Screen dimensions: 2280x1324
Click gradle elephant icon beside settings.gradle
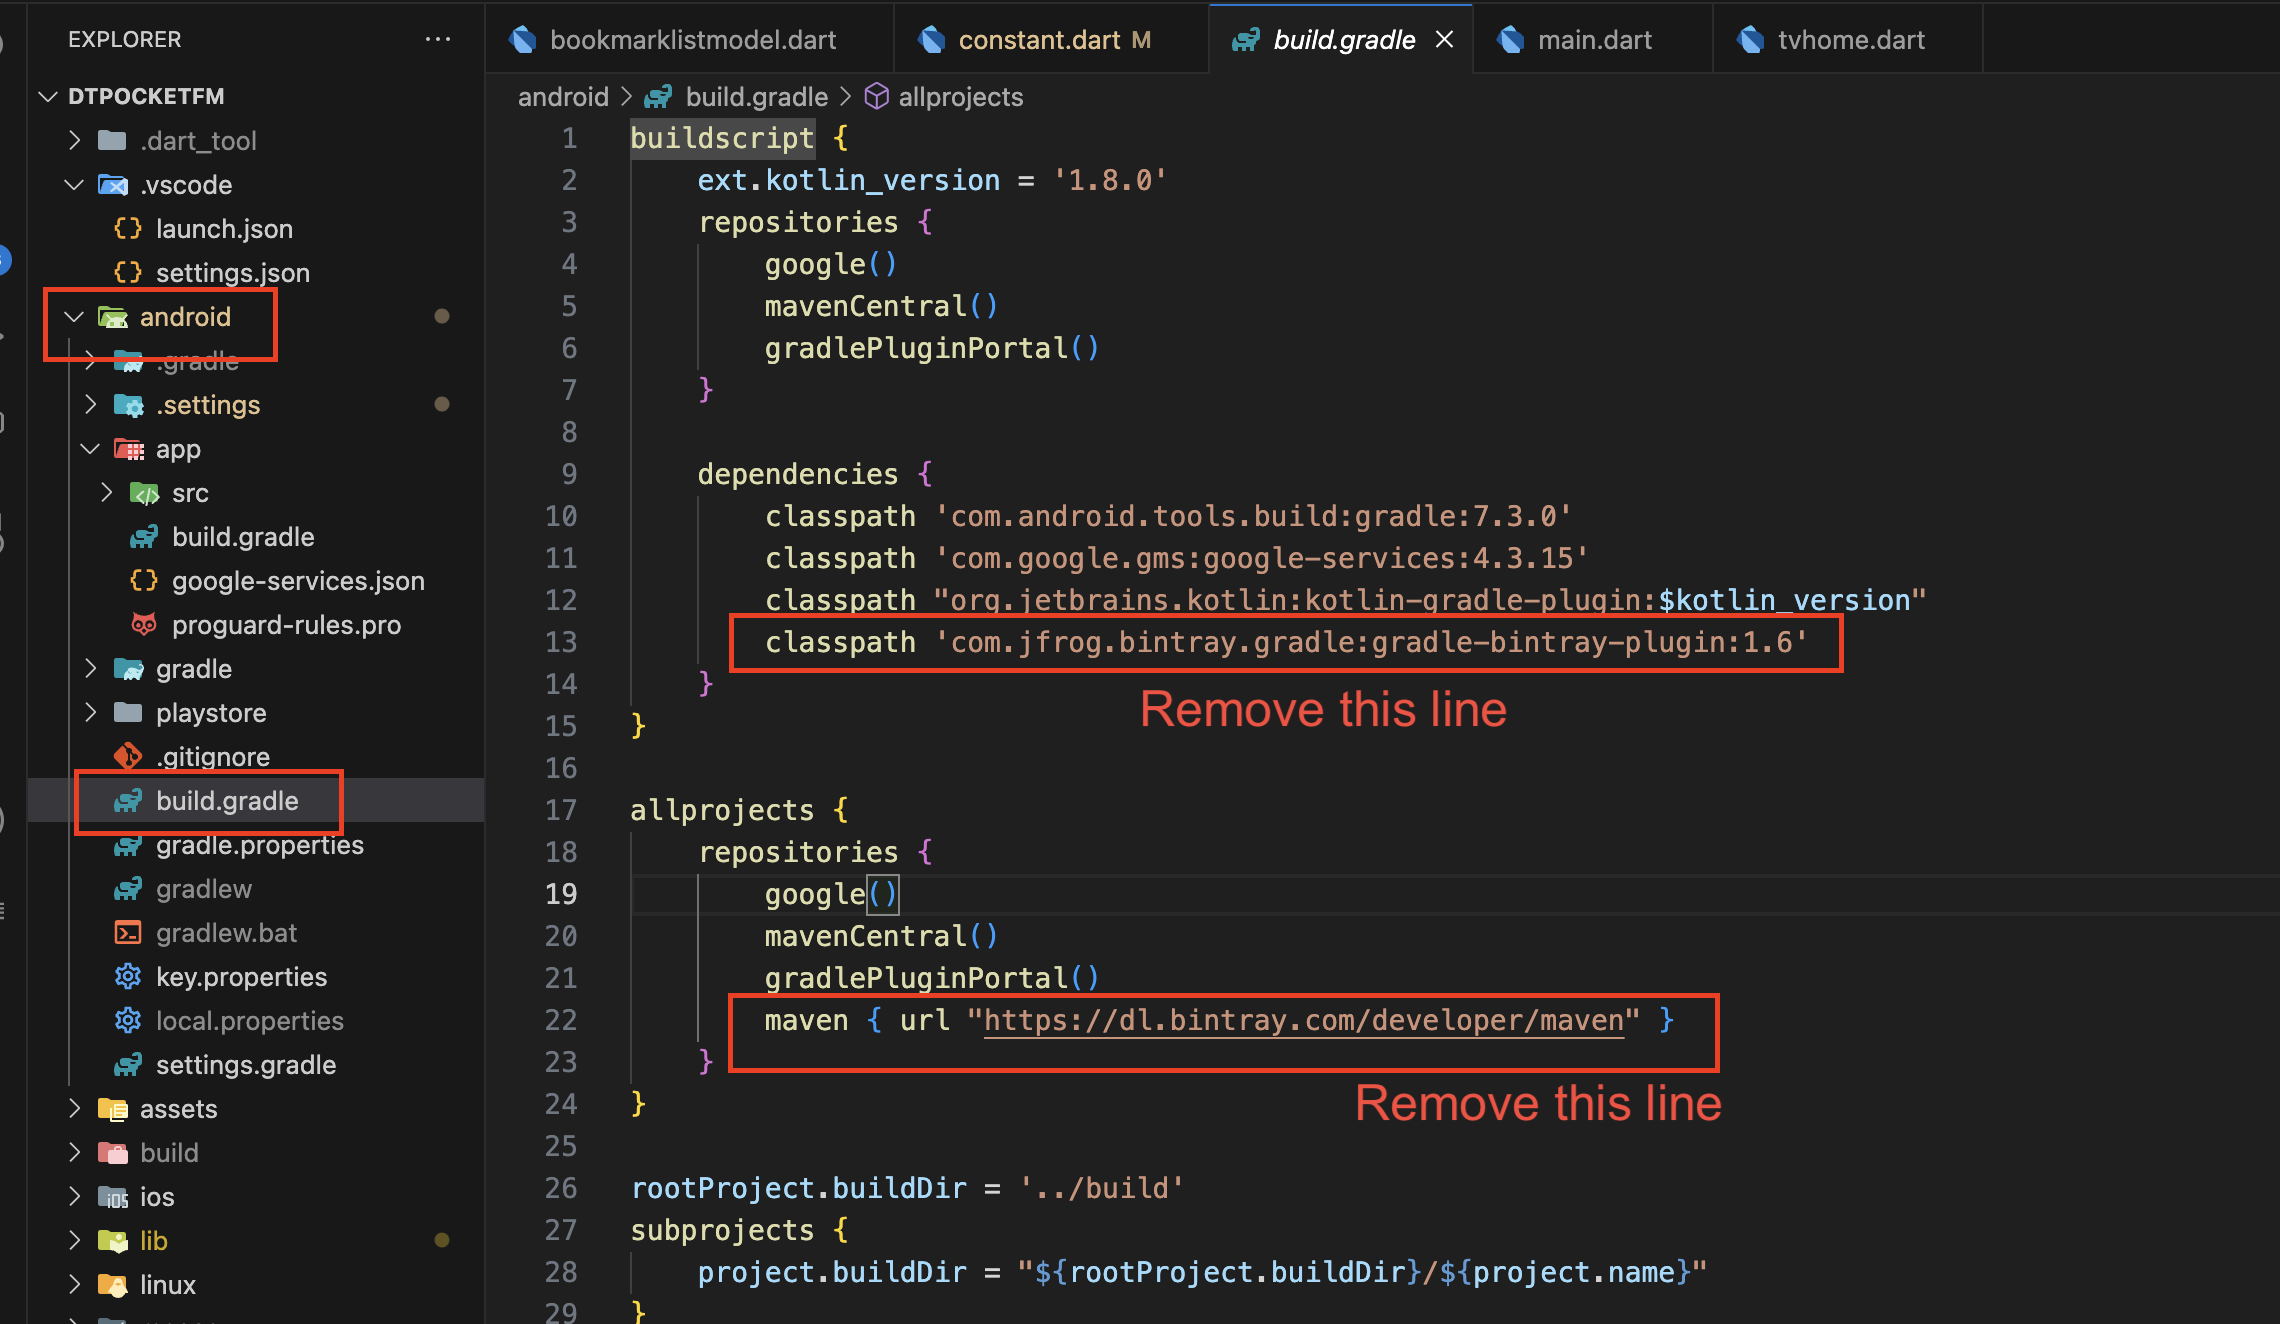(128, 1065)
